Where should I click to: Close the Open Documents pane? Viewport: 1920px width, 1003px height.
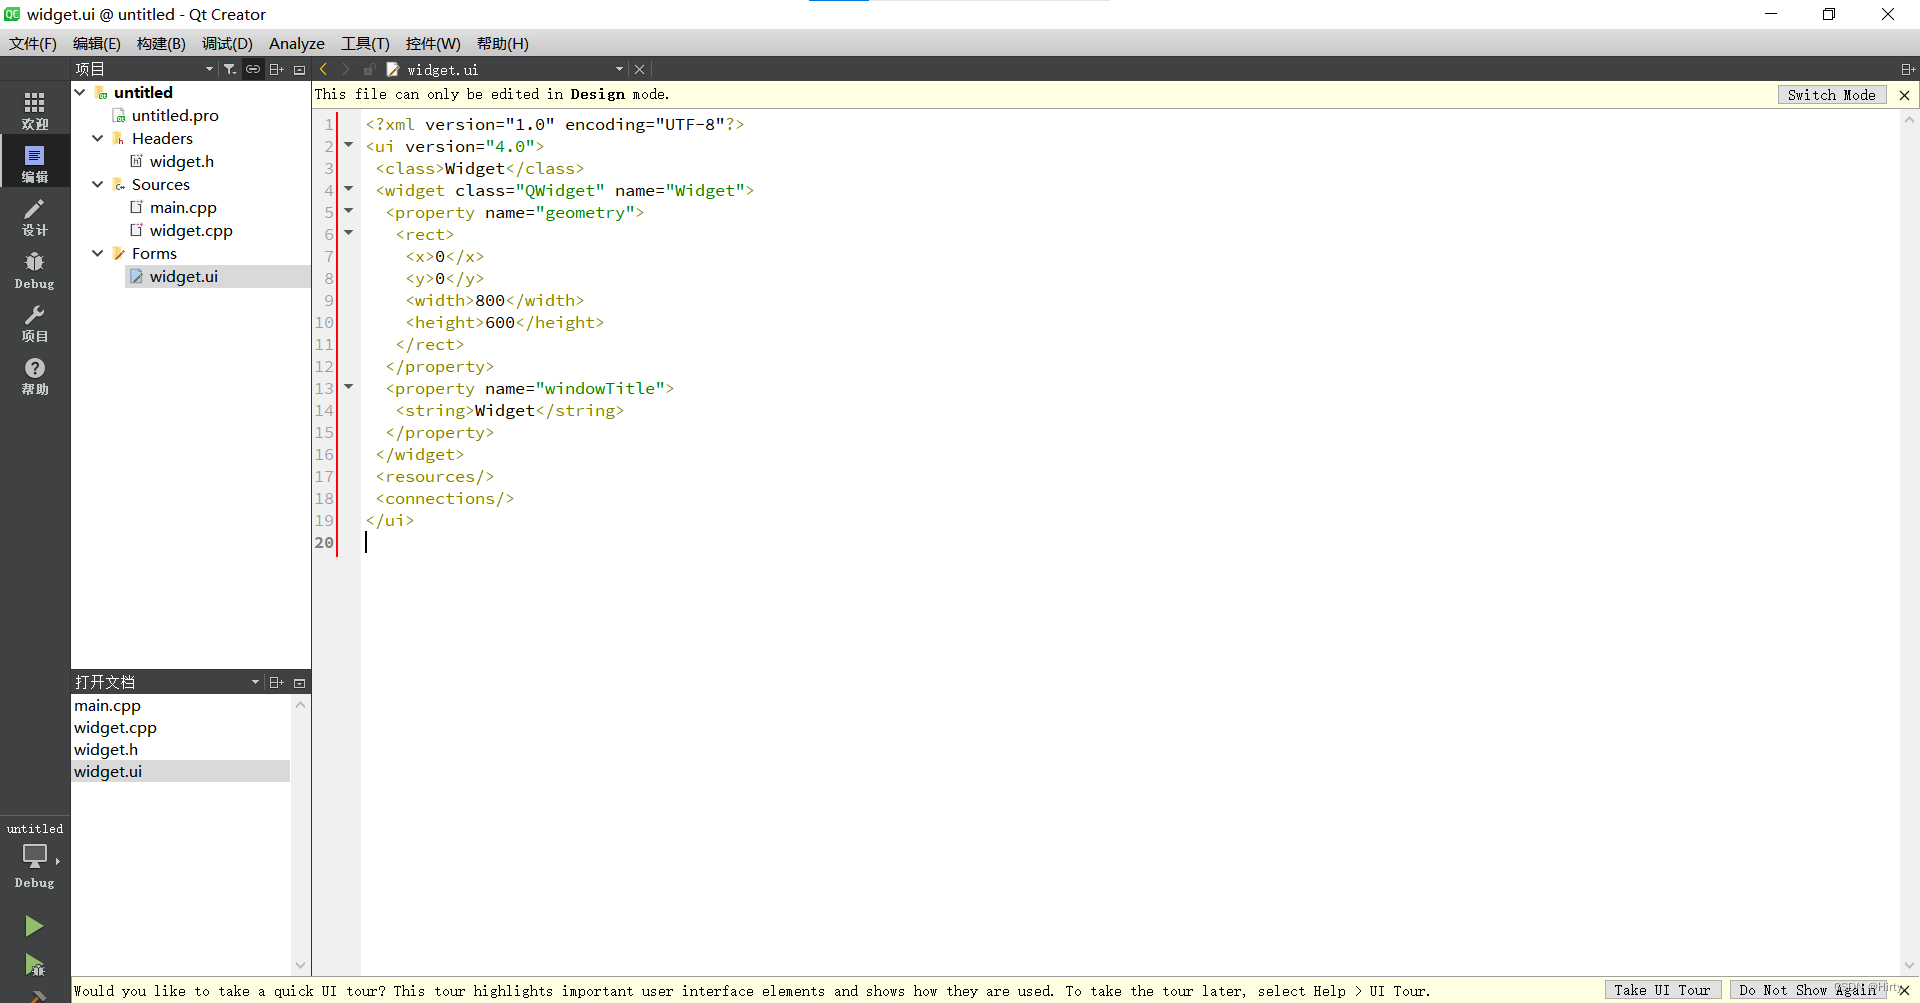299,682
